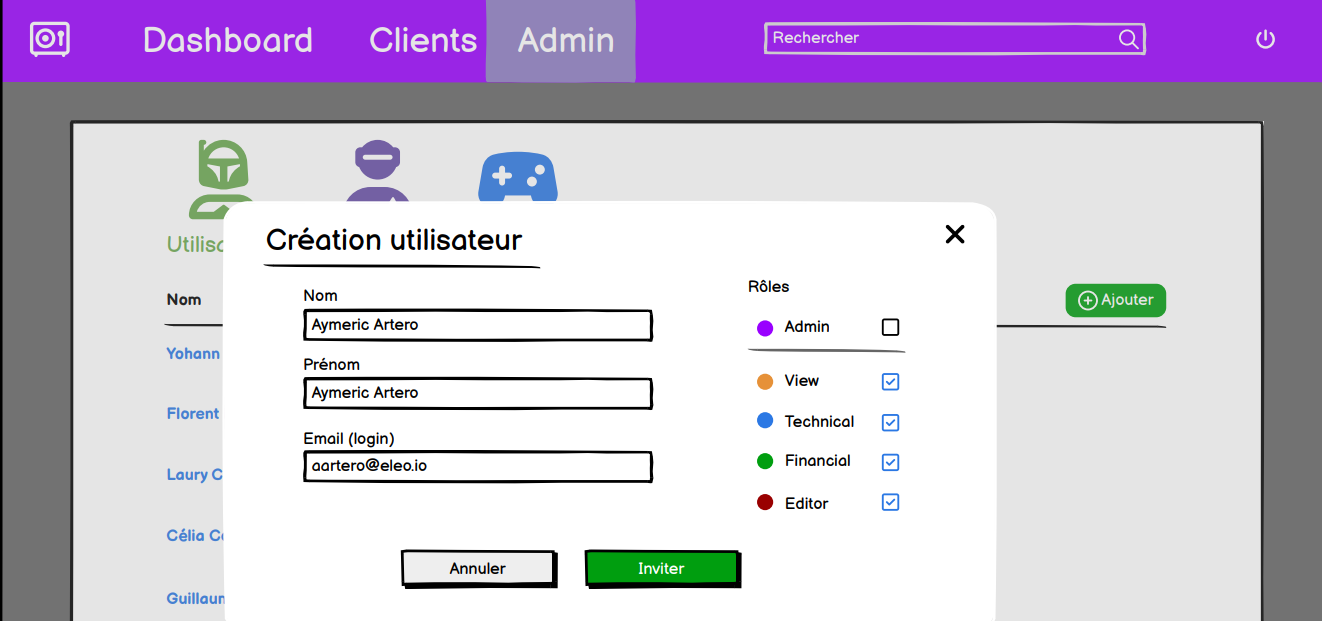The width and height of the screenshot is (1322, 621).
Task: Click the safe/vault logo icon
Action: 48,40
